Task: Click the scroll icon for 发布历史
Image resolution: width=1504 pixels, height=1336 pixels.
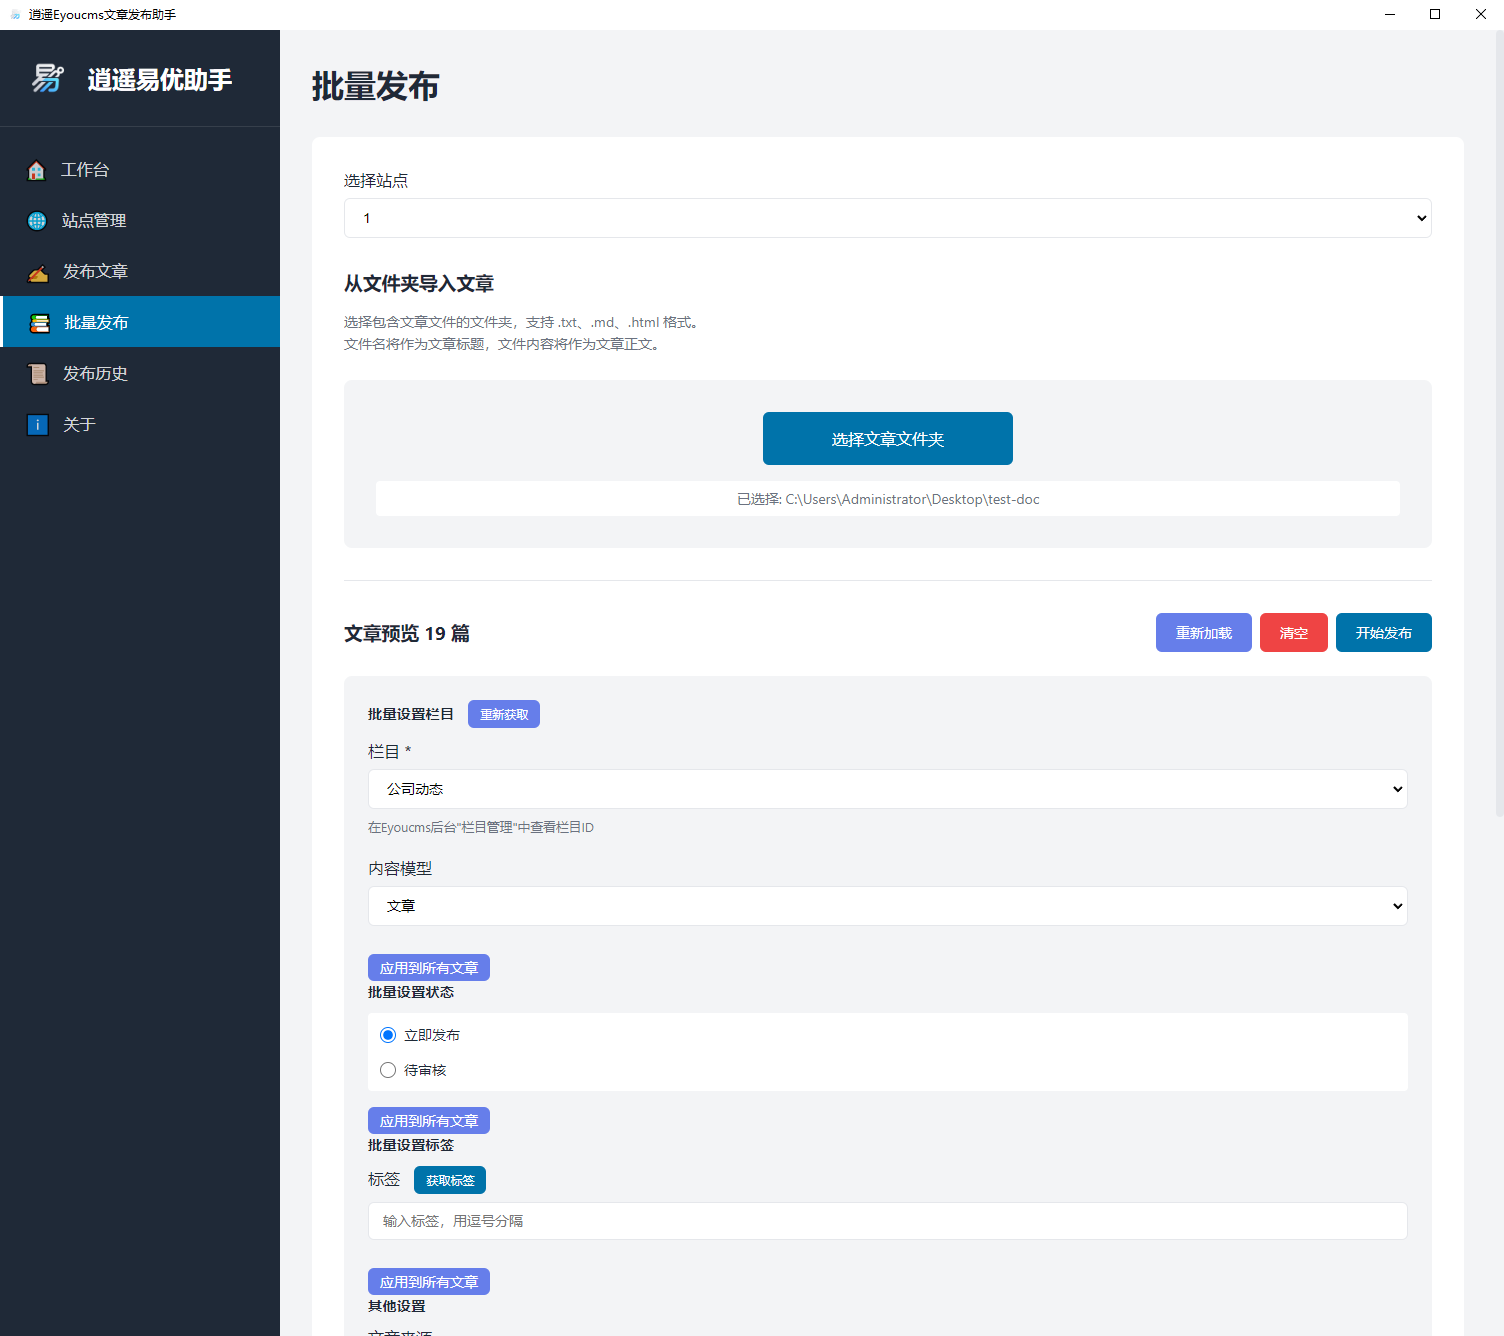Action: 38,374
